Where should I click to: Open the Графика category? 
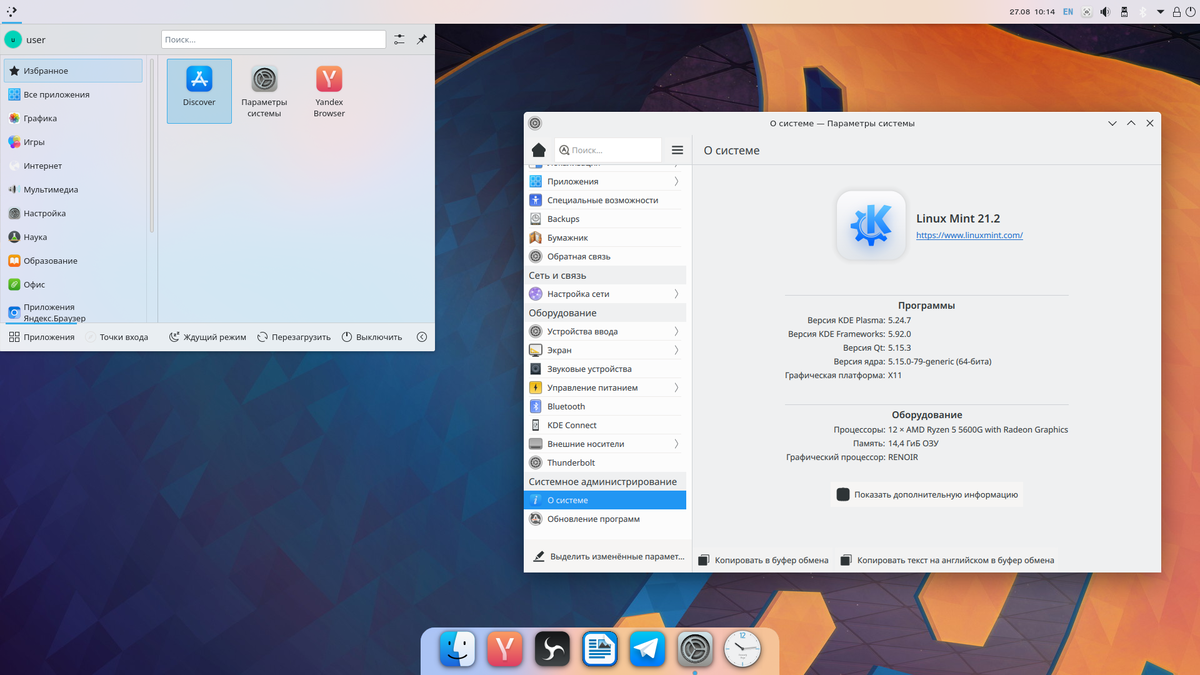[73, 118]
